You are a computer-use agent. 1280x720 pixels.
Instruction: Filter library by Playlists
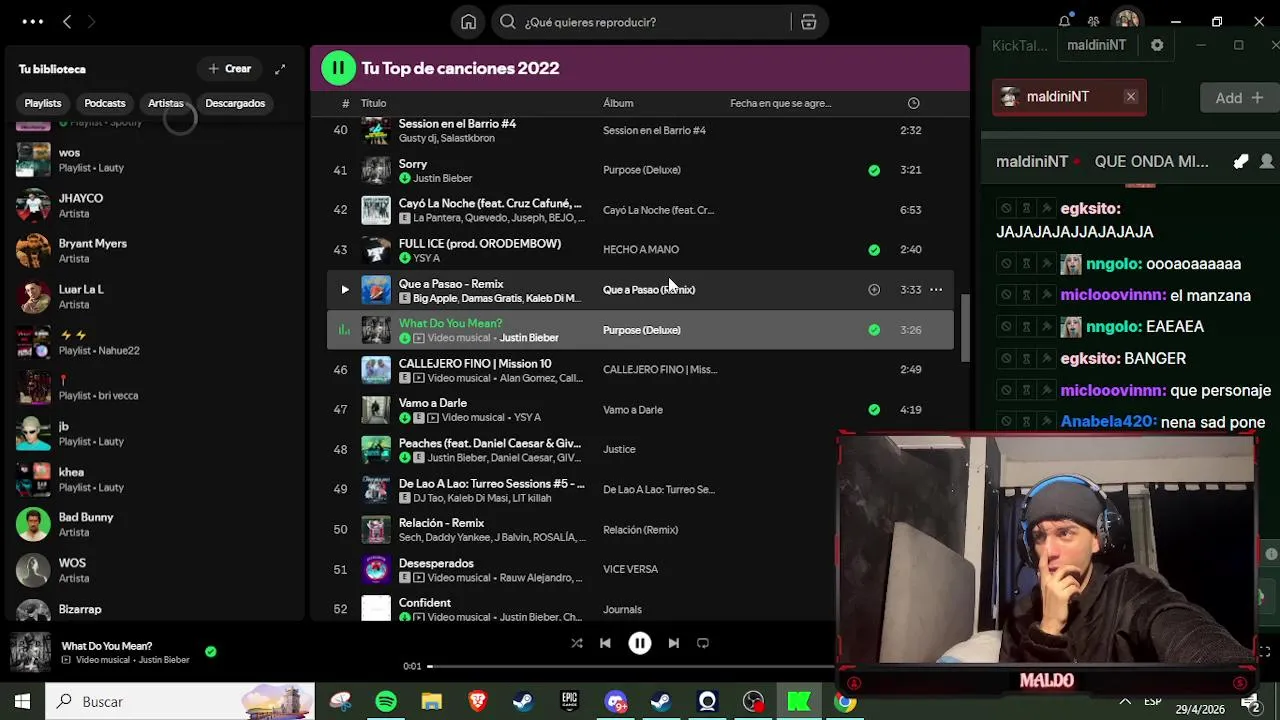[x=43, y=103]
